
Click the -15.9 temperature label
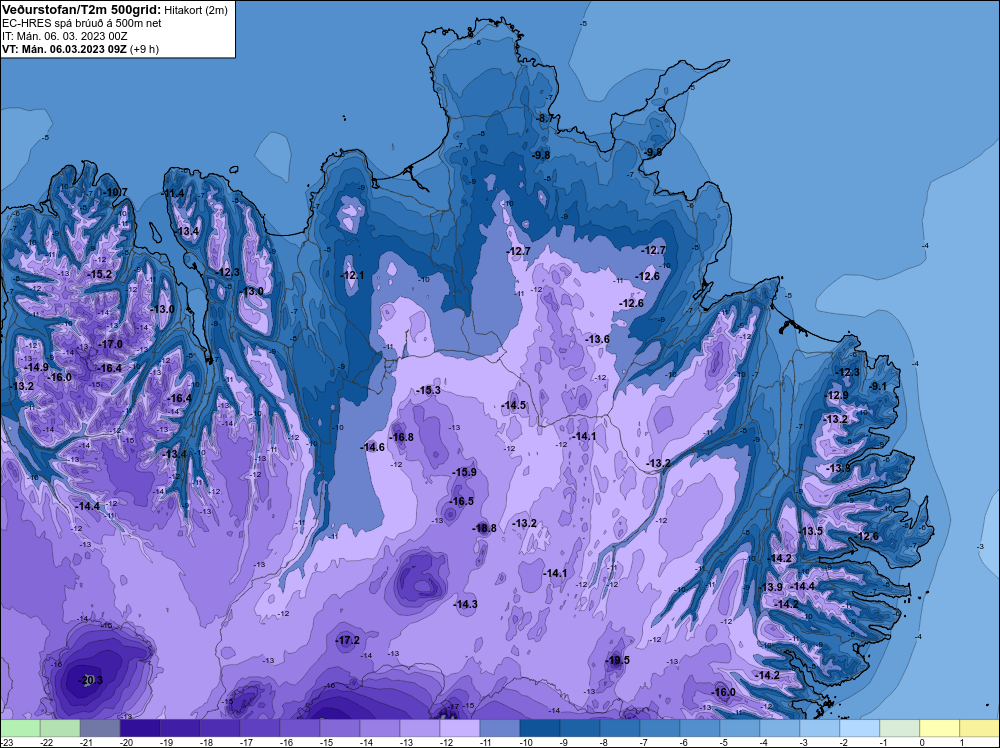click(x=464, y=473)
